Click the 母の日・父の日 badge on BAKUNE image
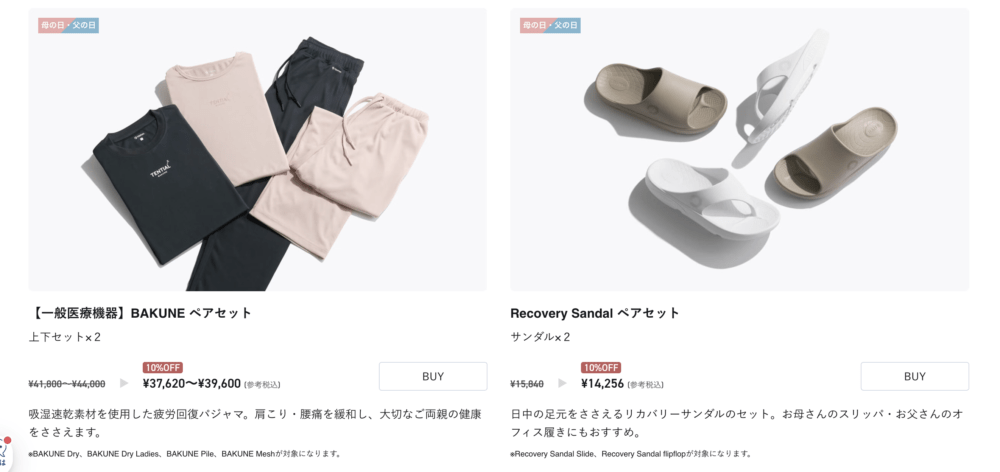This screenshot has height=472, width=1000. [x=68, y=26]
